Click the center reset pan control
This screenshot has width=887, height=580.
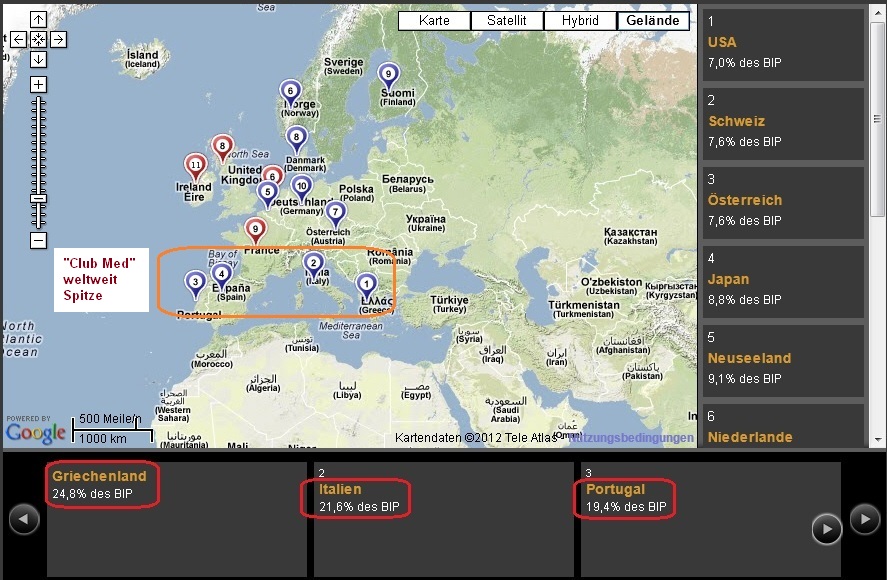click(38, 40)
